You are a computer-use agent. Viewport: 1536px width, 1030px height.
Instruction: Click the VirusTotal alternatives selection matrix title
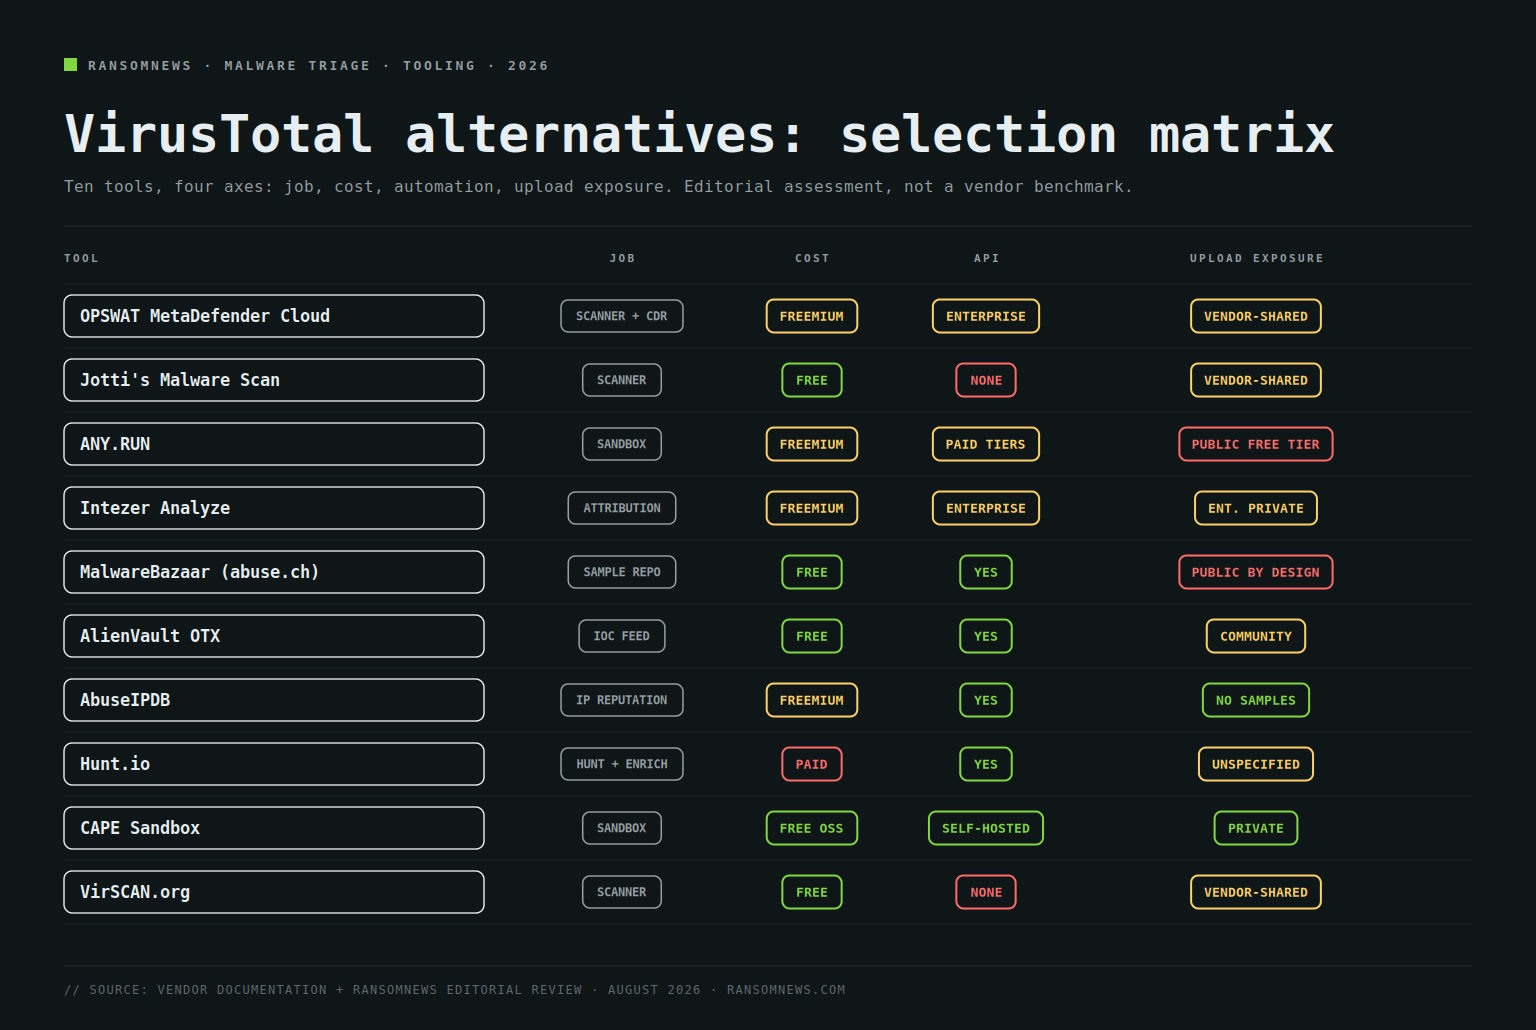pyautogui.click(x=699, y=134)
